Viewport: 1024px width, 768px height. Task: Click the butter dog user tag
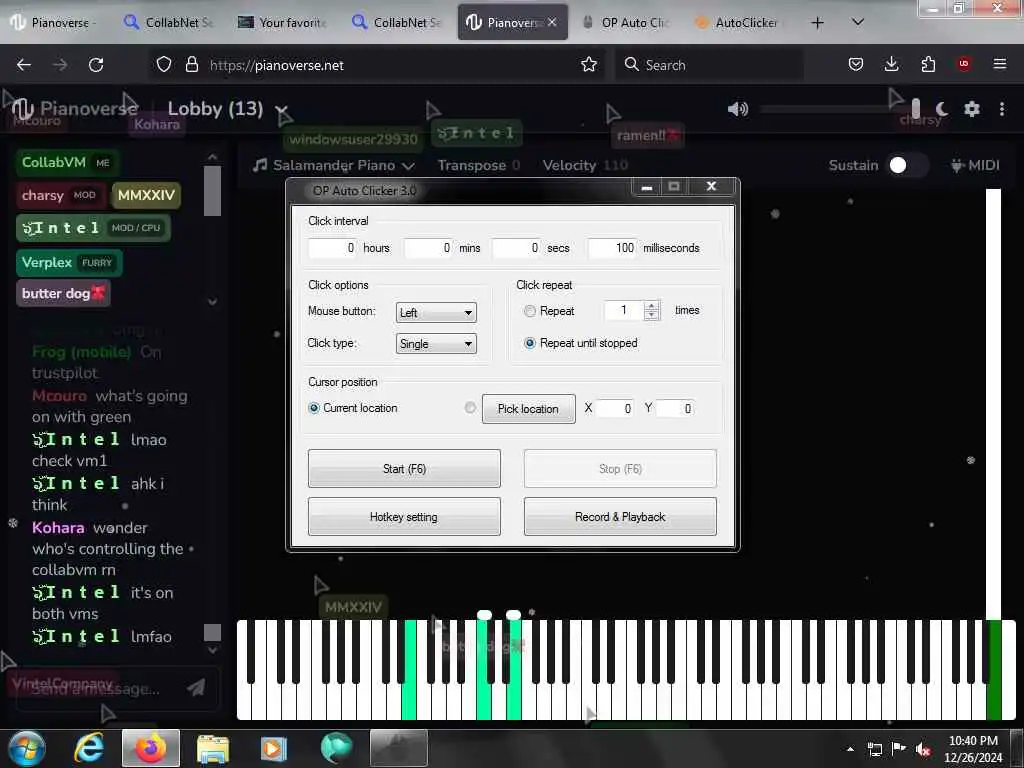pyautogui.click(x=63, y=293)
